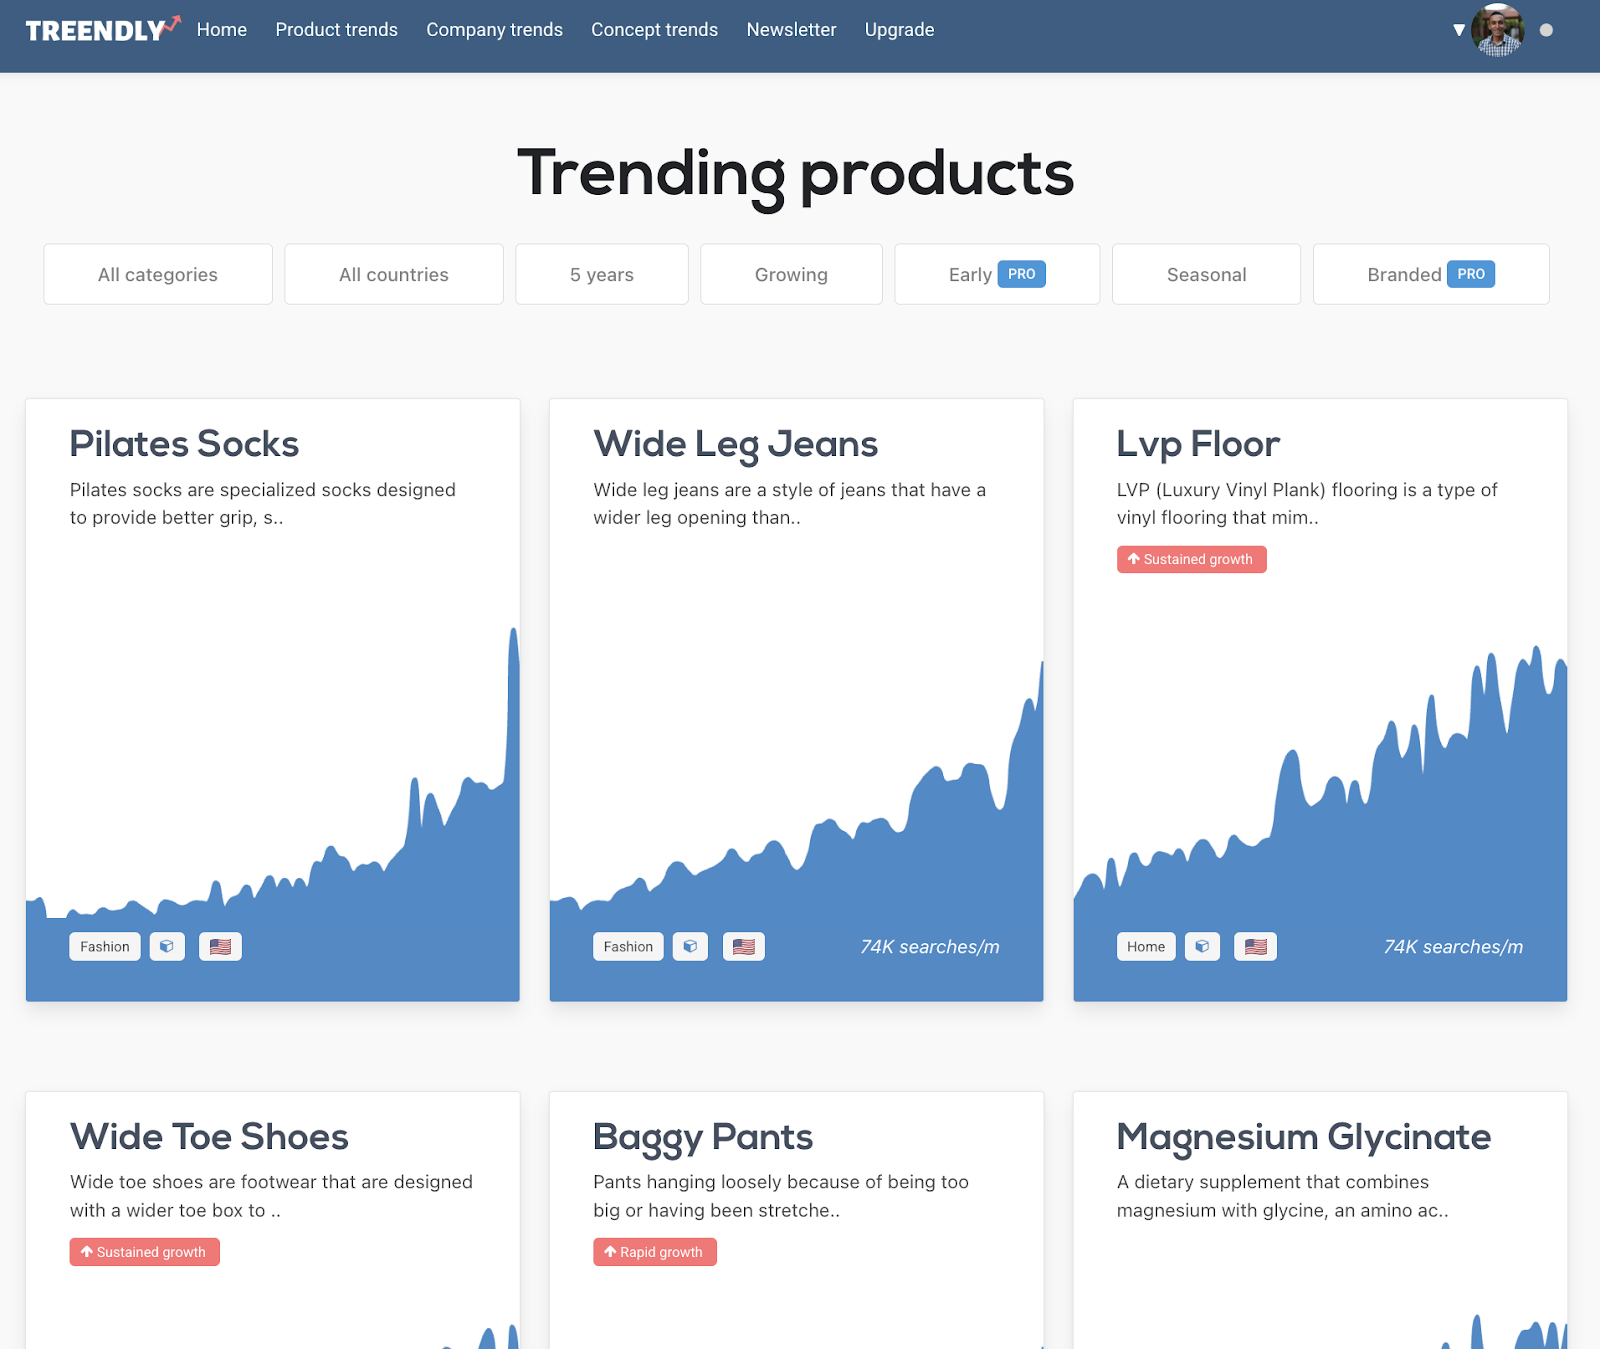Image resolution: width=1600 pixels, height=1349 pixels.
Task: Open Product trends in navigation
Action: 336,30
